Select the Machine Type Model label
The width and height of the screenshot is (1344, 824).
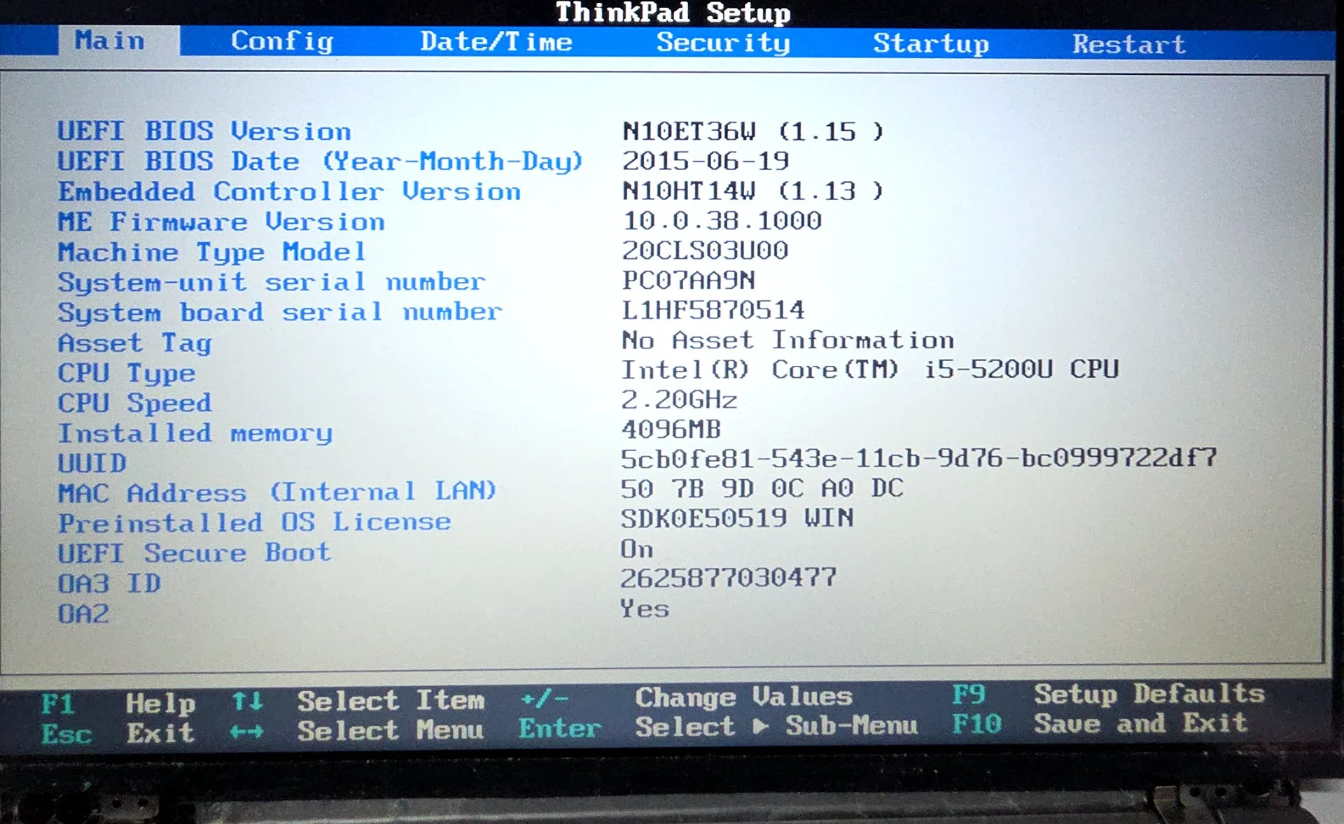pos(212,252)
